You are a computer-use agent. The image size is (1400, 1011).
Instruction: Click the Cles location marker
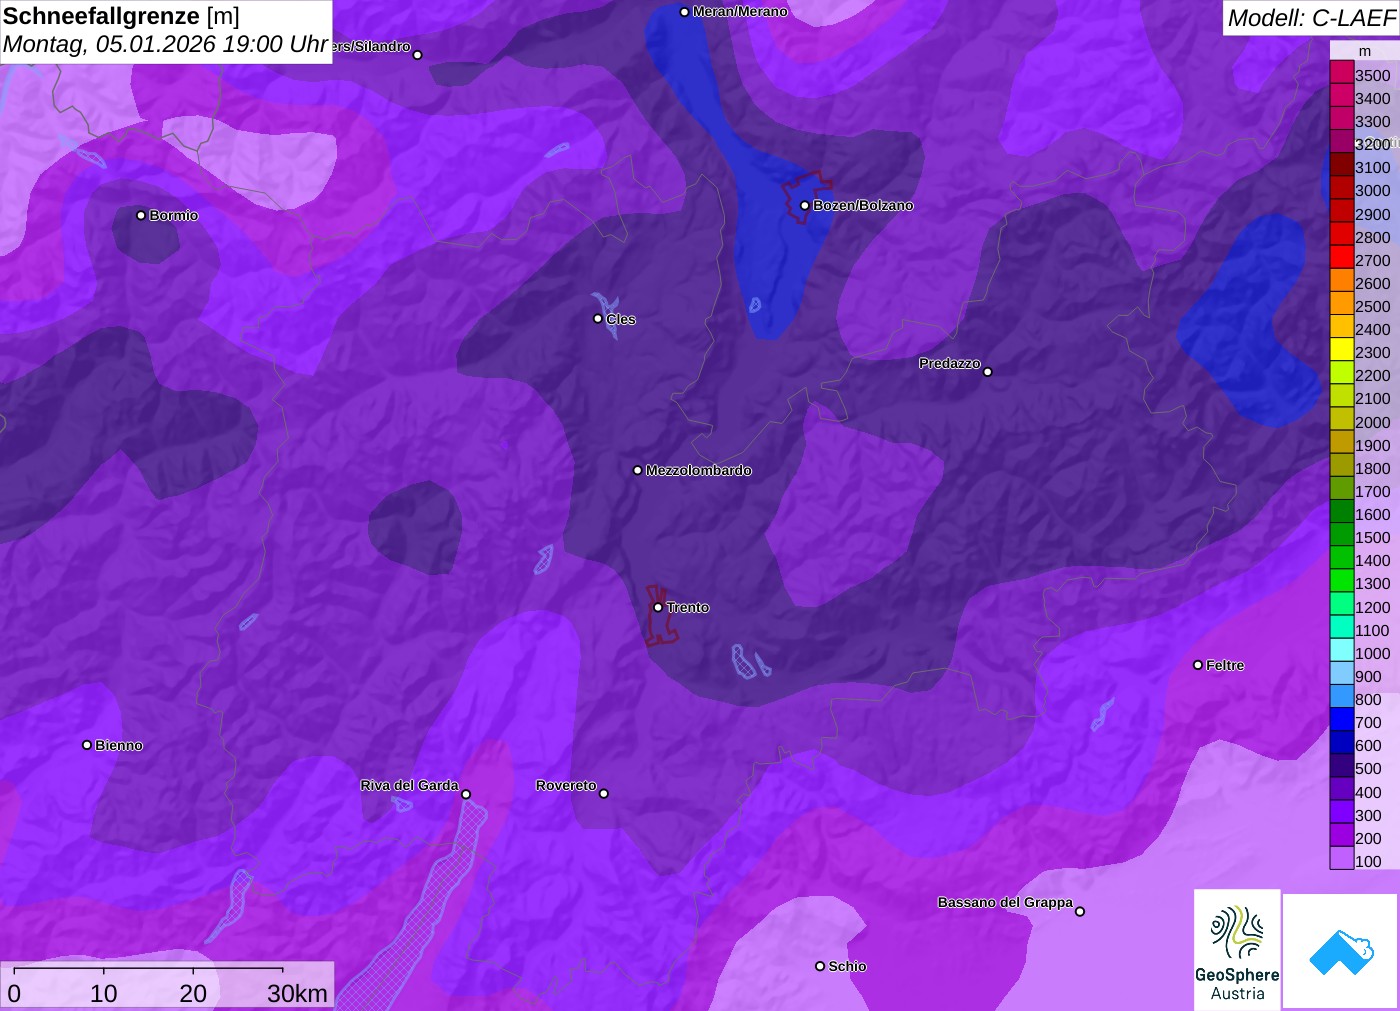tap(598, 319)
